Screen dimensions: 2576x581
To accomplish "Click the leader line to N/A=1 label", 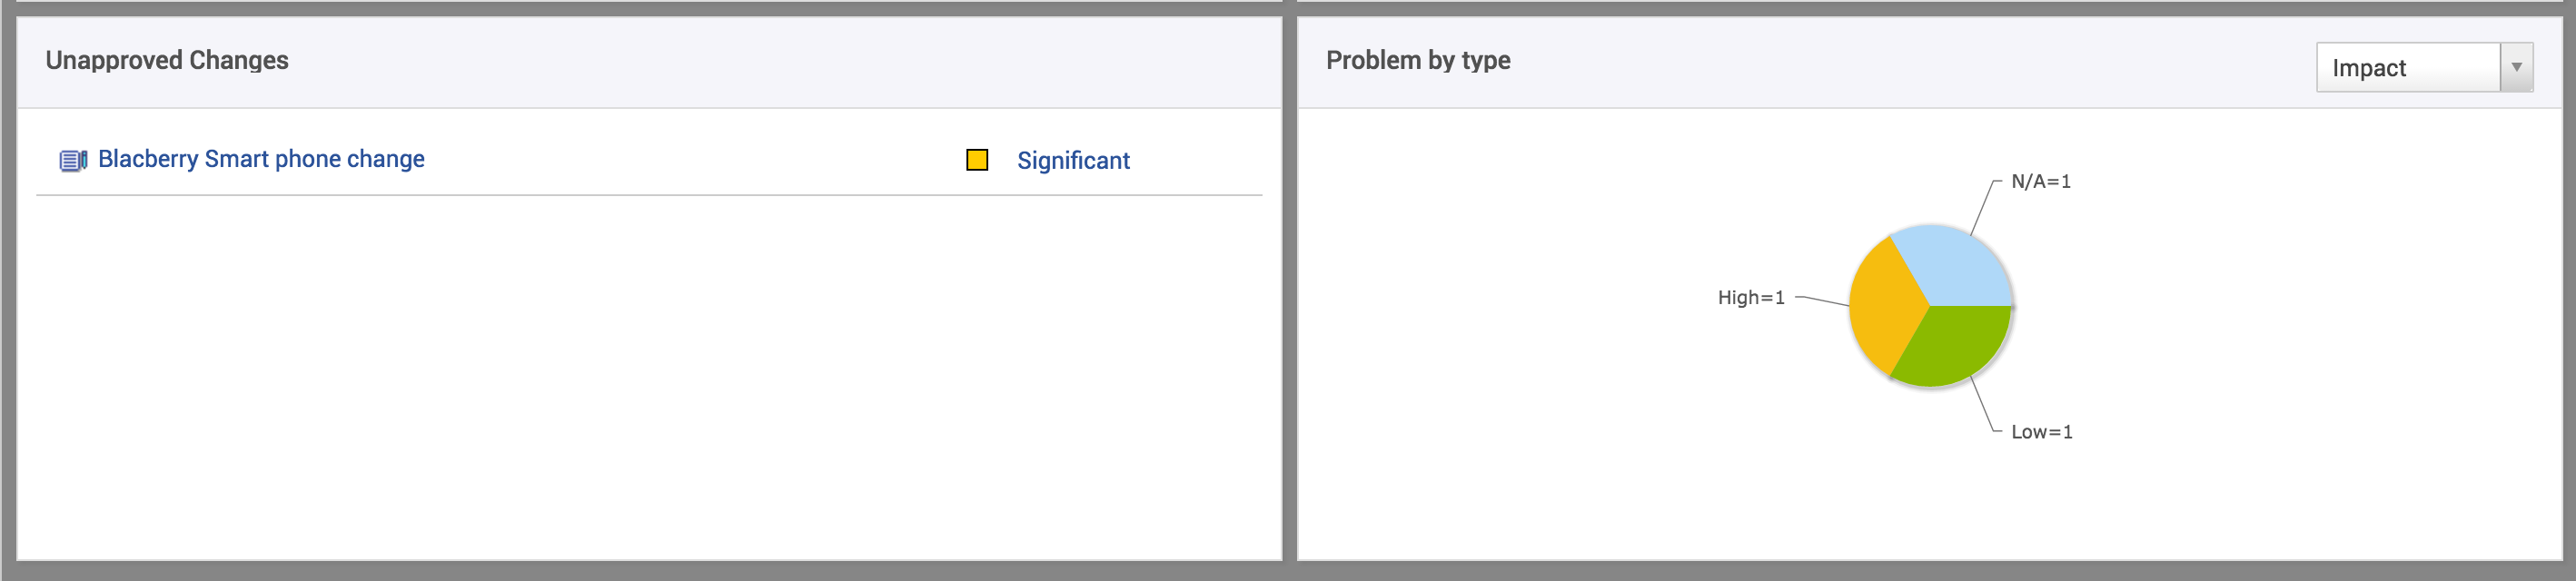I will click(x=1981, y=207).
